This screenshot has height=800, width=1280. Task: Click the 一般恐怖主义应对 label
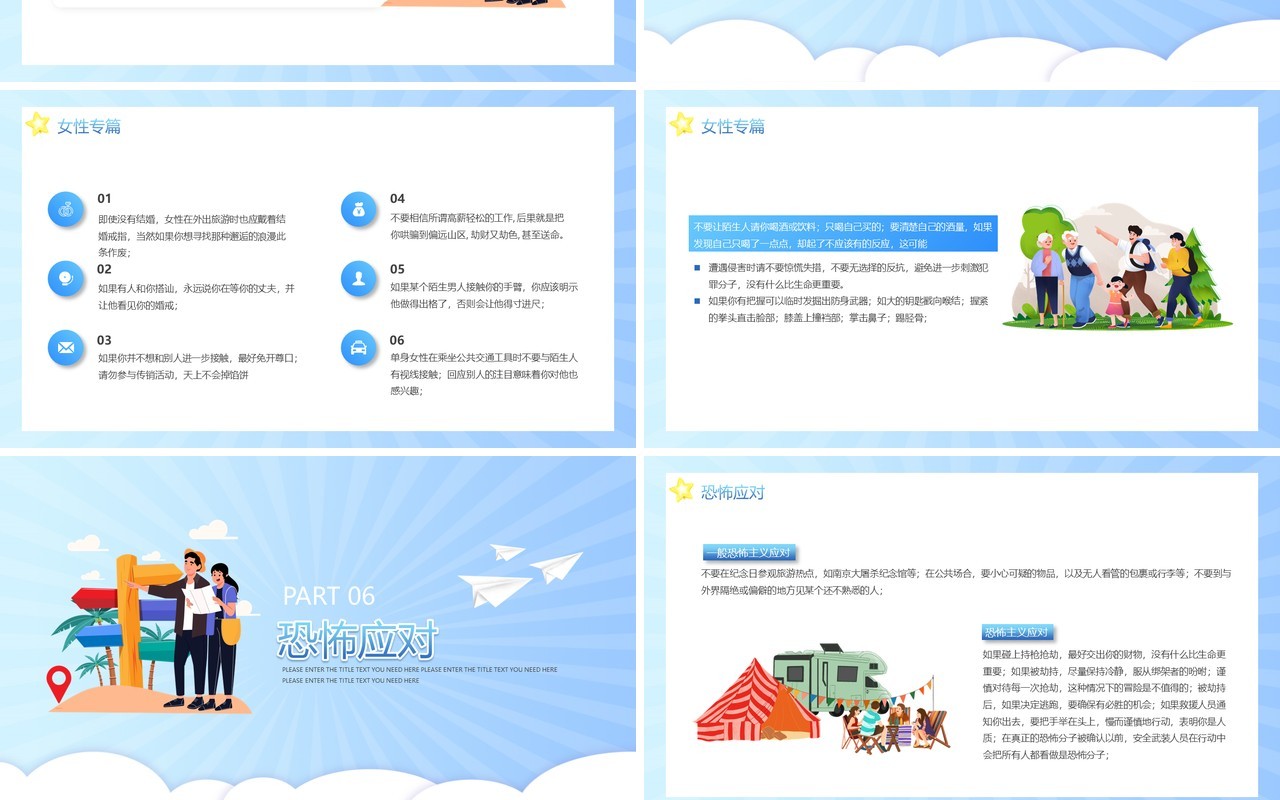point(748,552)
